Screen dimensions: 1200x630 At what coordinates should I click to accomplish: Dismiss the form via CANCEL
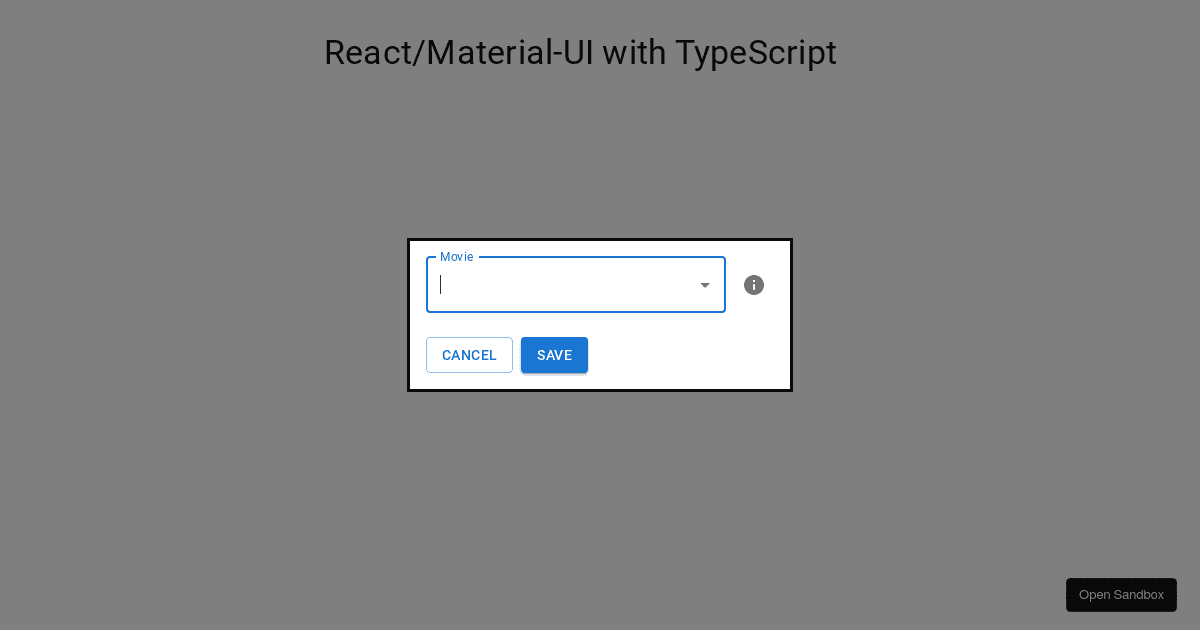[x=469, y=355]
